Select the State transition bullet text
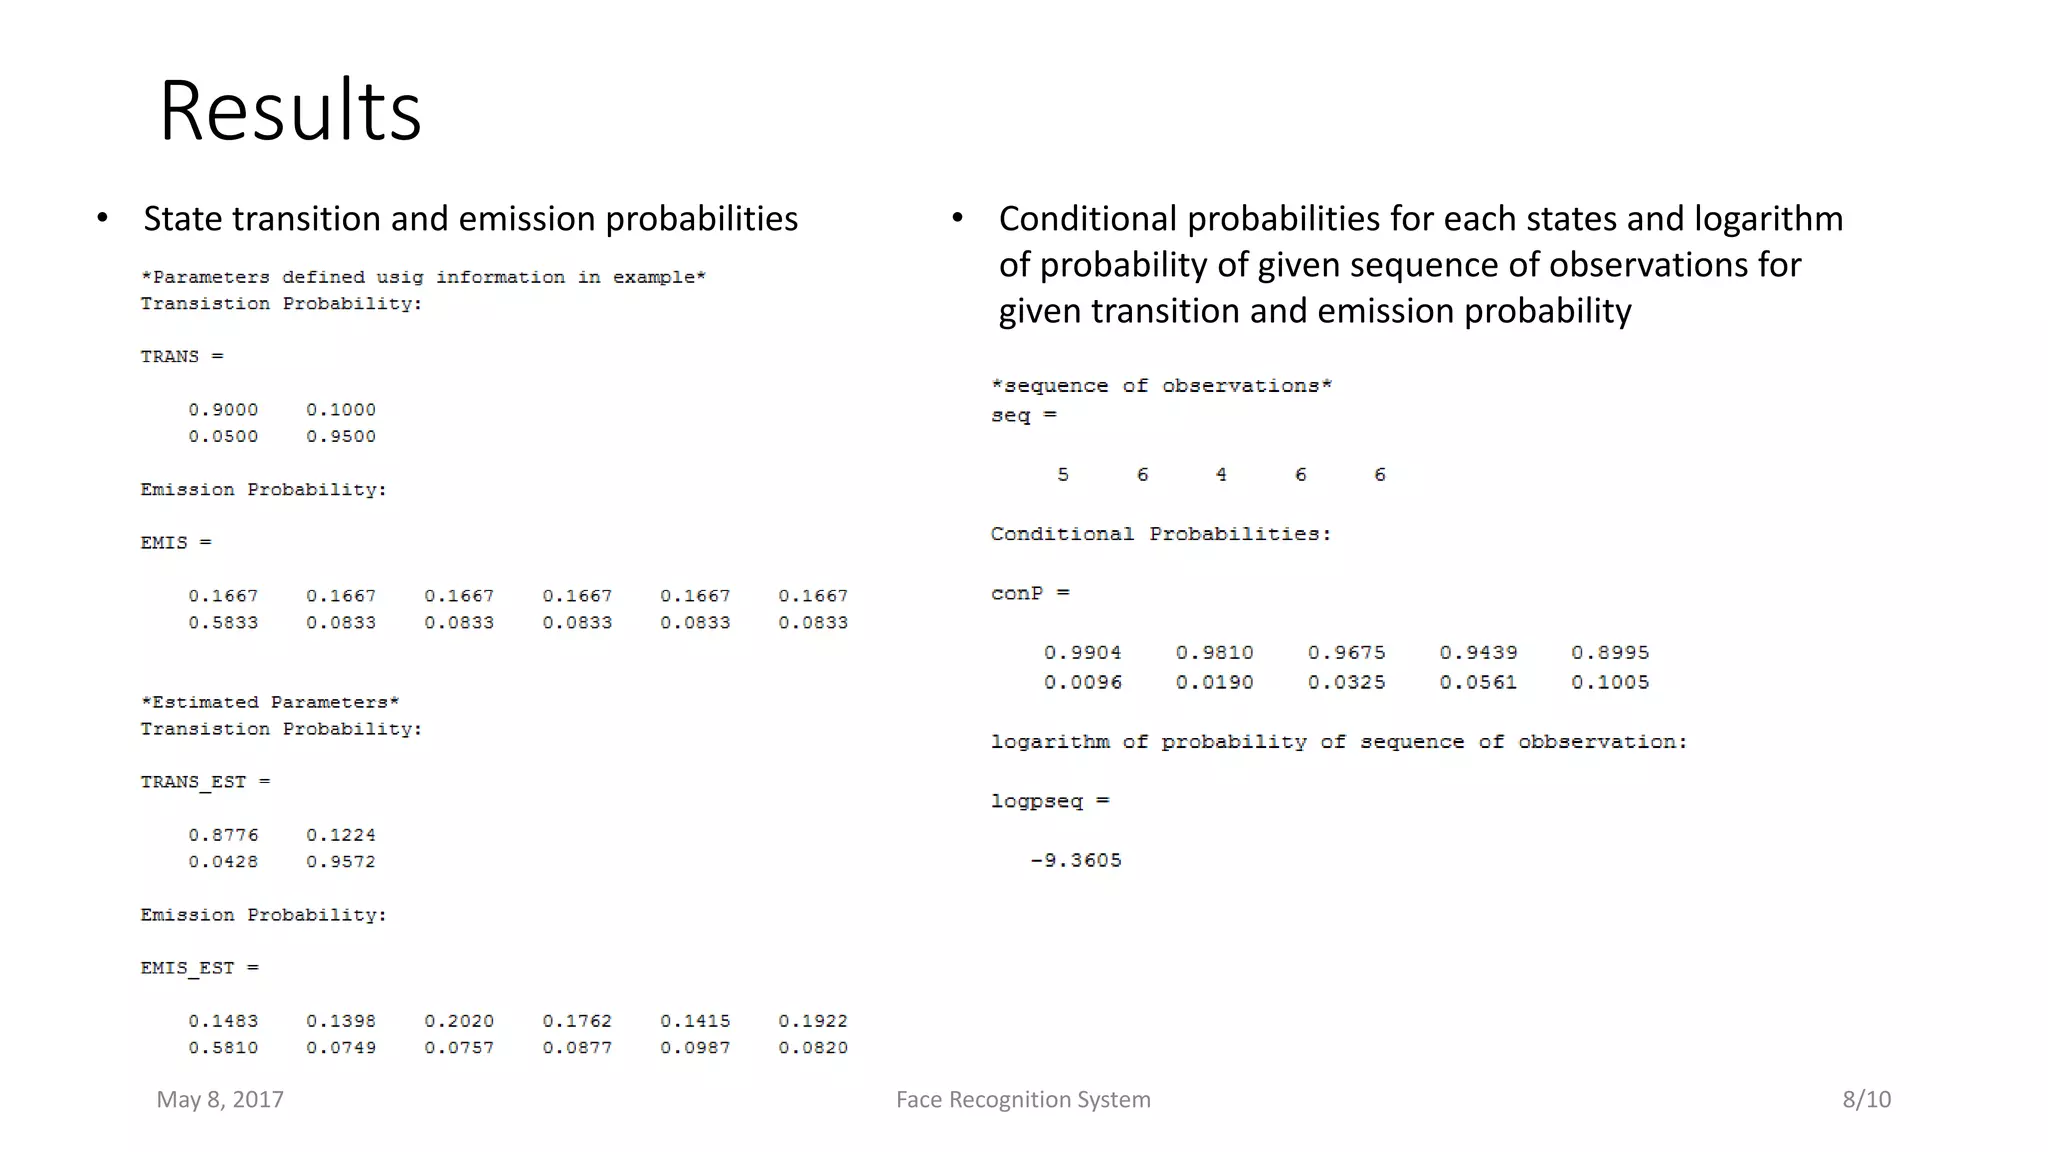Screen dimensions: 2048x1152 click(470, 218)
